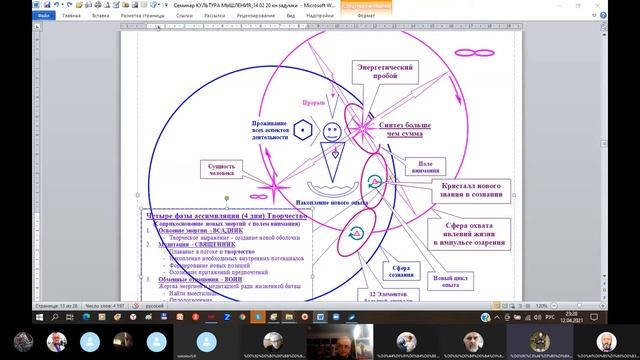Open Customize Quick Access Toolbar dropdown

pos(166,5)
